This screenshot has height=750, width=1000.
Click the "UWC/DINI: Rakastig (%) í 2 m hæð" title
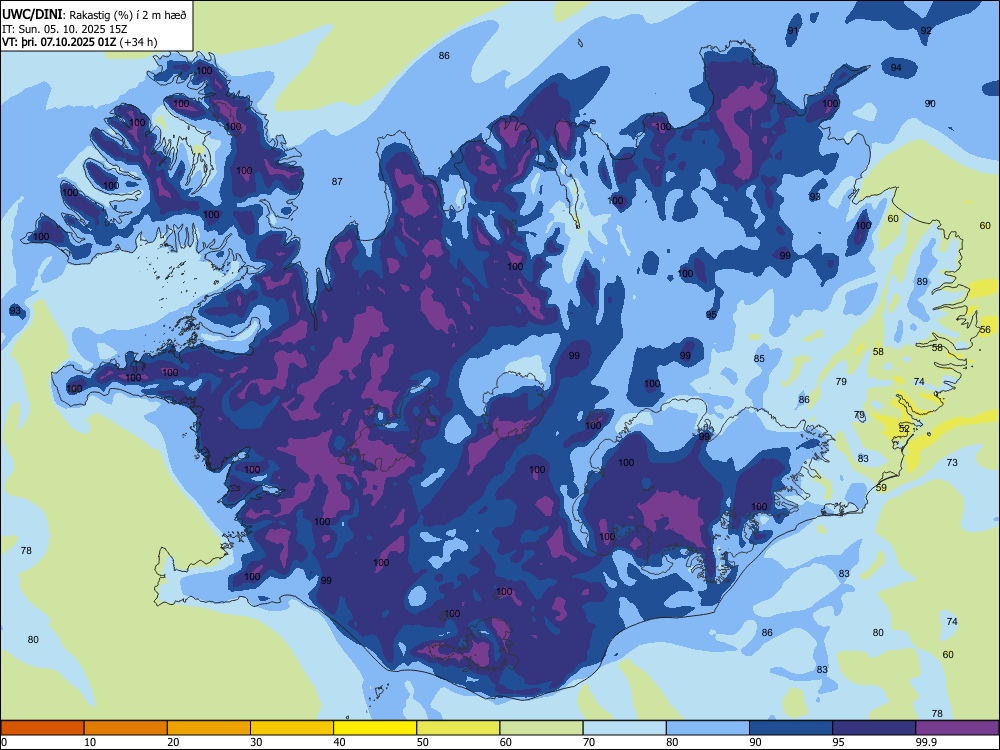point(94,15)
